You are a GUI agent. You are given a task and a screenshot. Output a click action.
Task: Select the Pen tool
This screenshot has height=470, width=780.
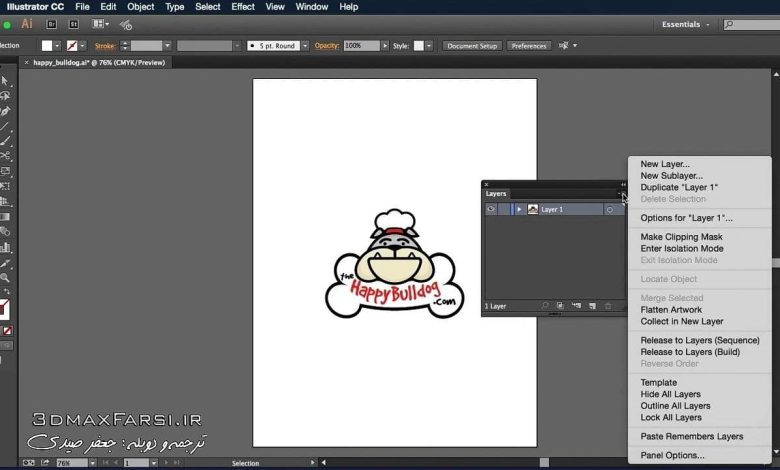tap(5, 111)
